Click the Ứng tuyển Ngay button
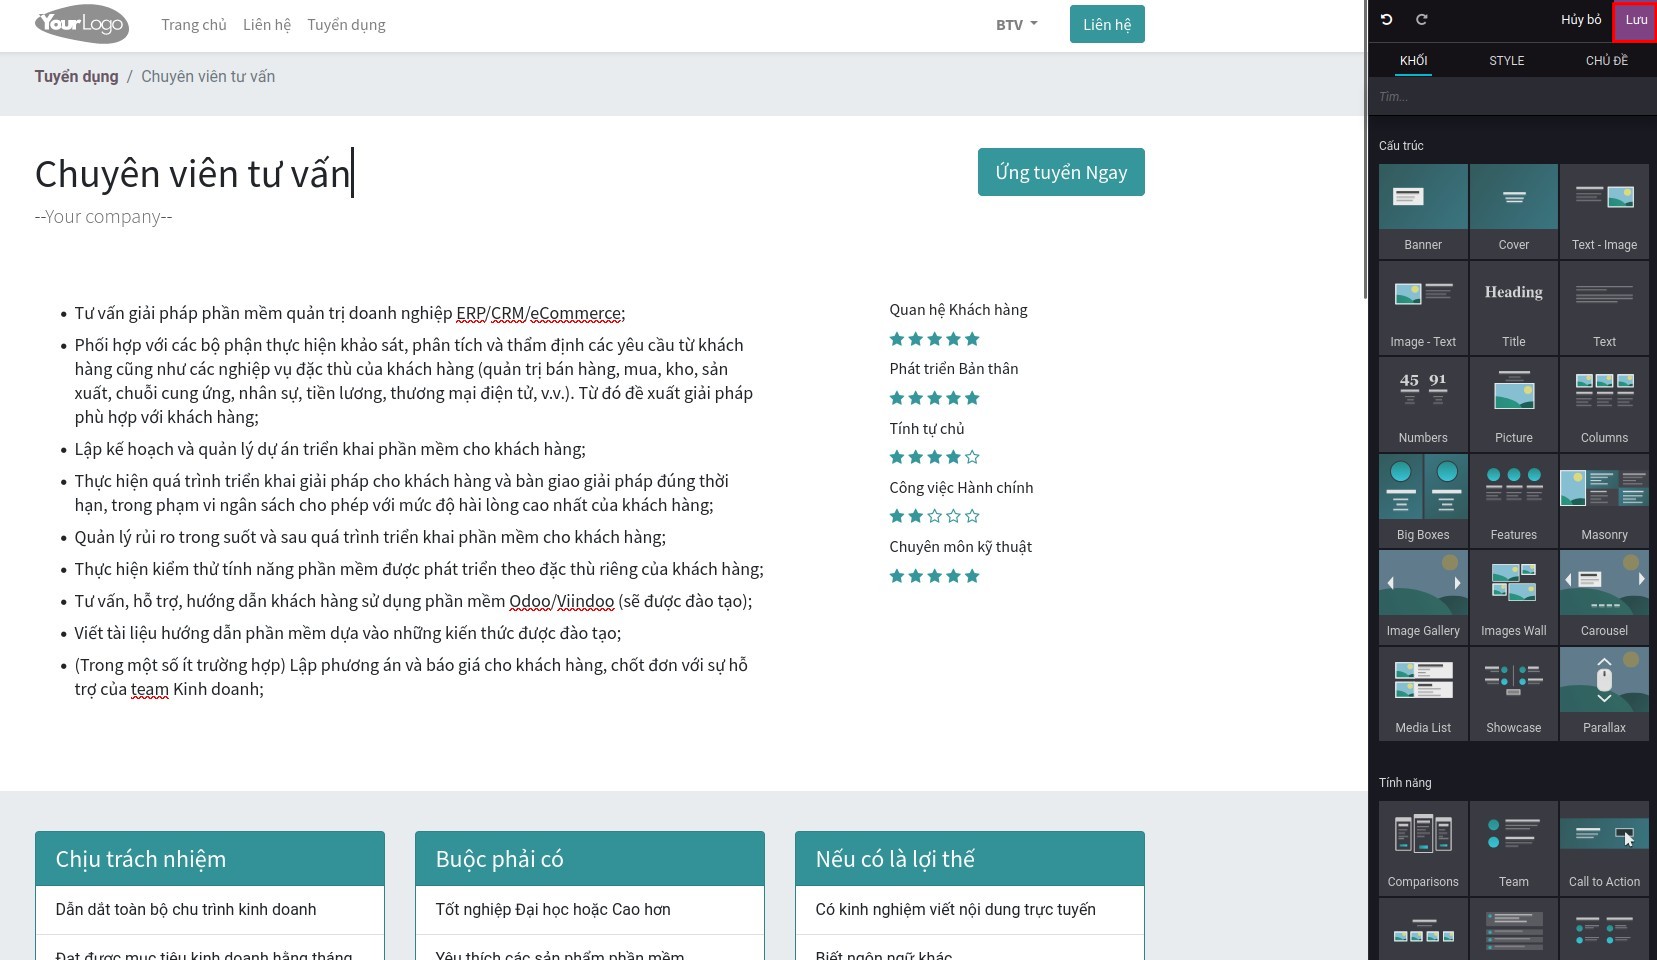This screenshot has height=960, width=1657. pyautogui.click(x=1060, y=172)
